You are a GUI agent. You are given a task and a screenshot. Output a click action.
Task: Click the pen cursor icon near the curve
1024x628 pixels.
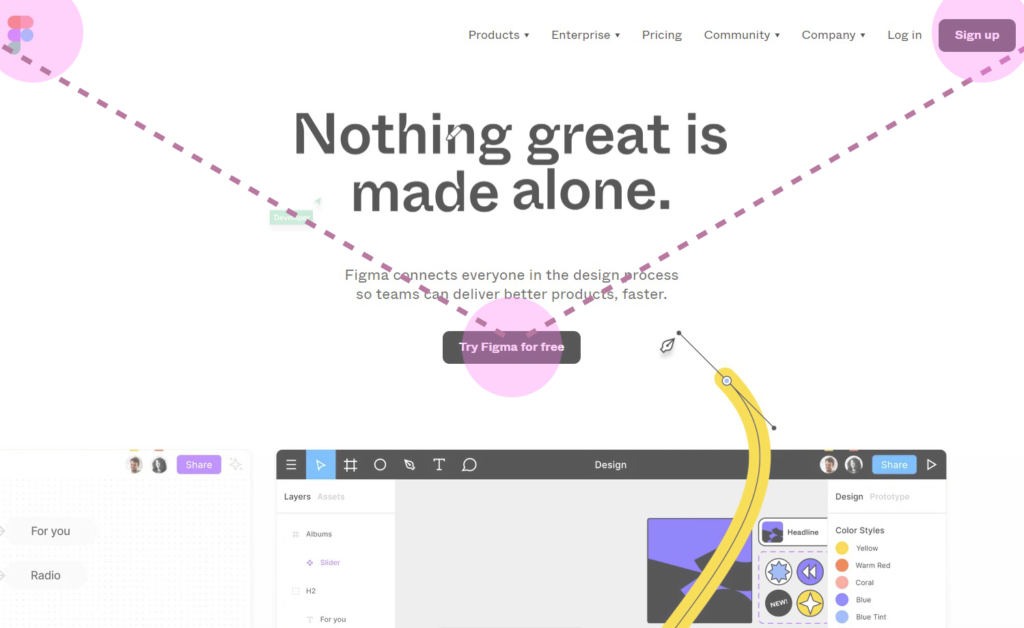click(x=667, y=345)
